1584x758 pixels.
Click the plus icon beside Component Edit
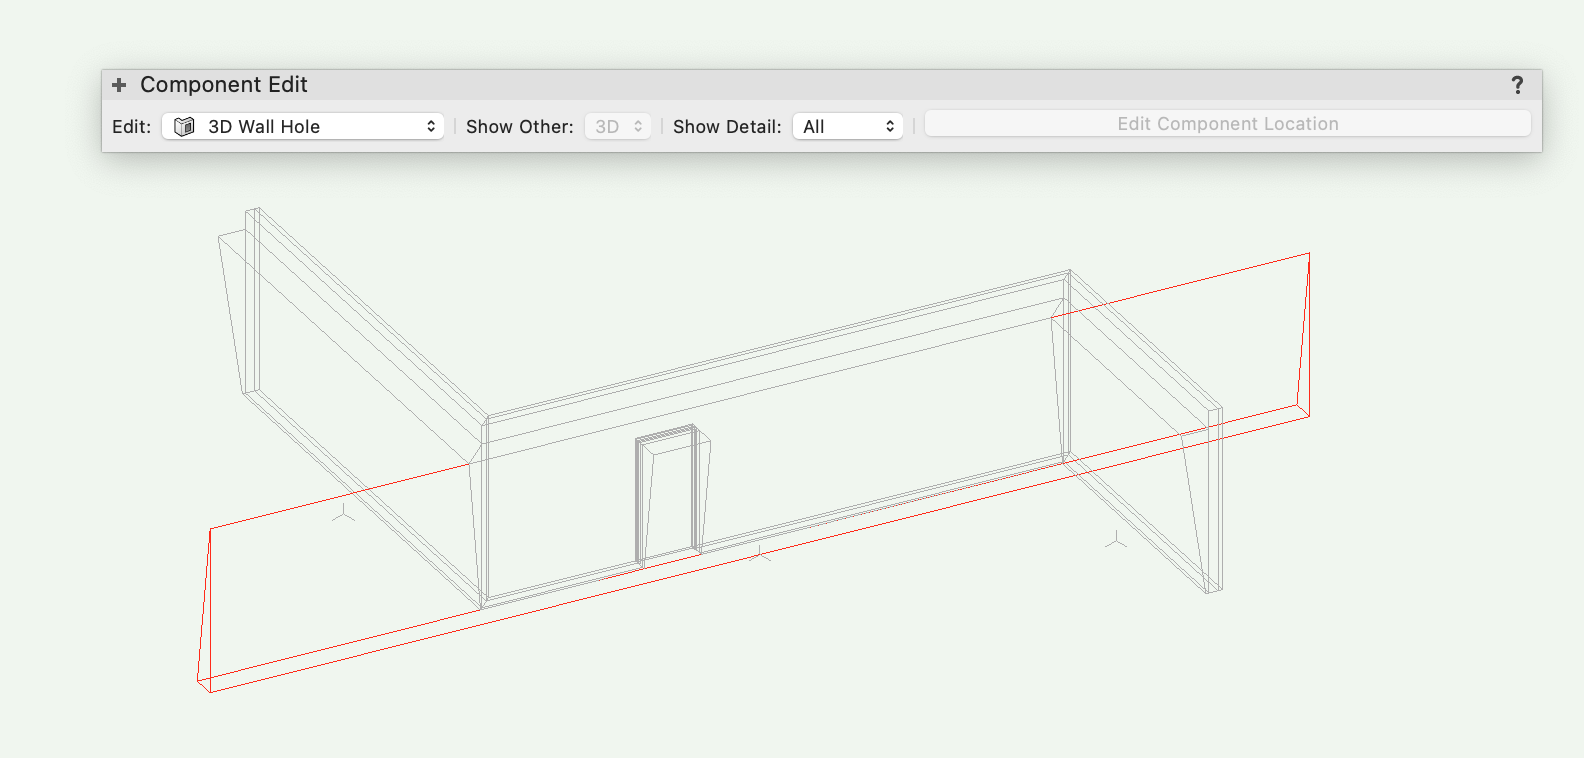119,85
